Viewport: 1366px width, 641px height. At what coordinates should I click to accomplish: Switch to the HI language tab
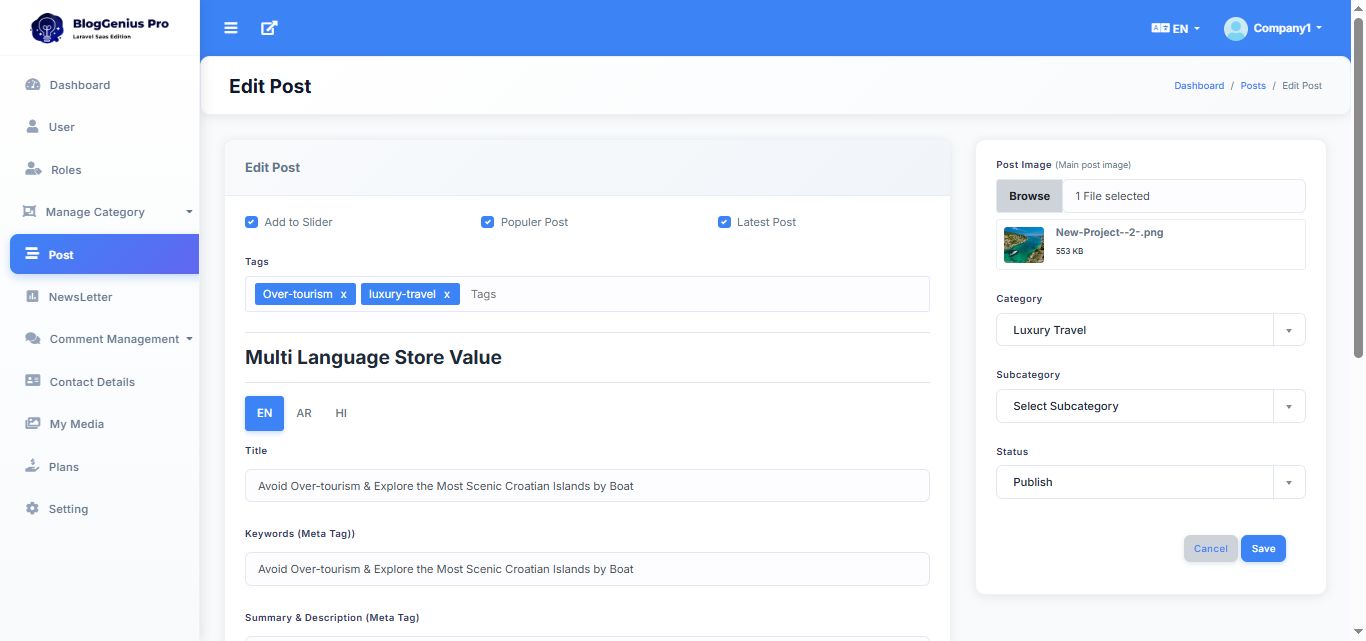coord(341,413)
